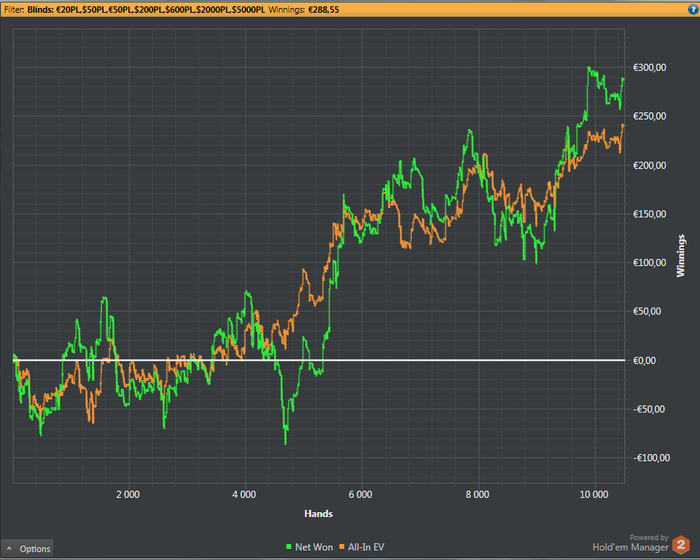Click the 4 000 hands axis label
The height and width of the screenshot is (560, 700).
point(244,494)
